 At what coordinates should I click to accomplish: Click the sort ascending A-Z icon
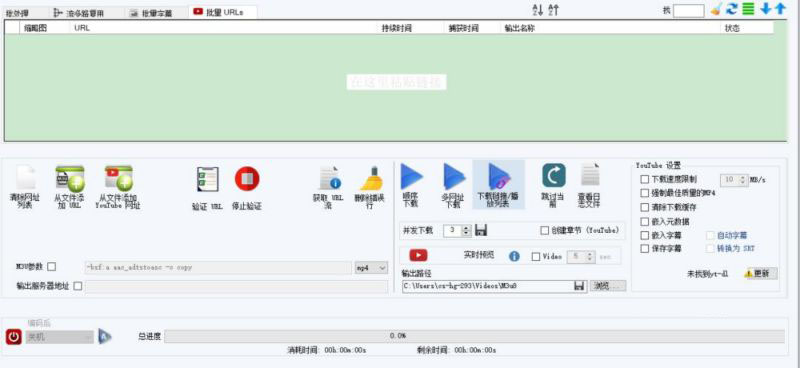click(538, 10)
